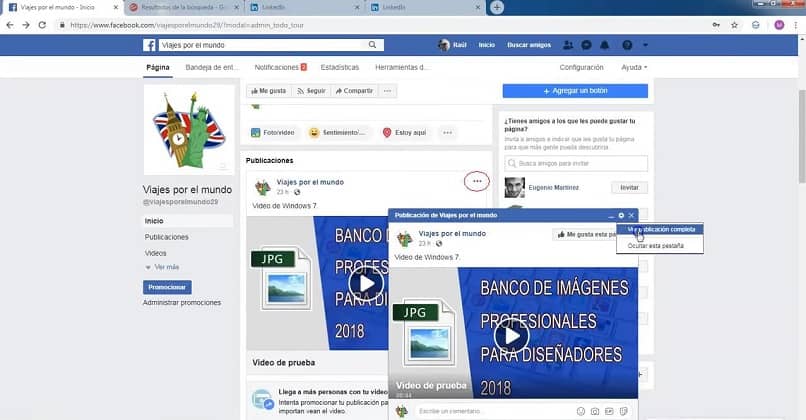
Task: Select Ocultar esta pestaña menu item
Action: [660, 246]
